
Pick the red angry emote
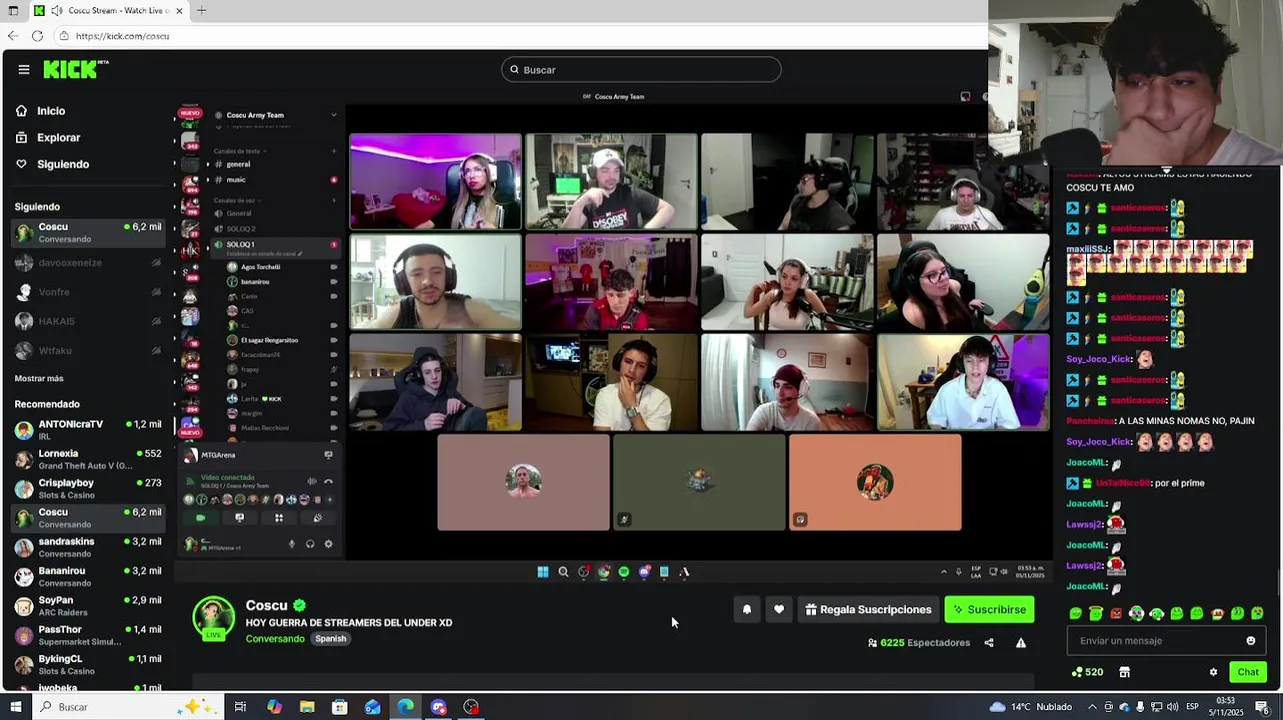click(x=1116, y=613)
